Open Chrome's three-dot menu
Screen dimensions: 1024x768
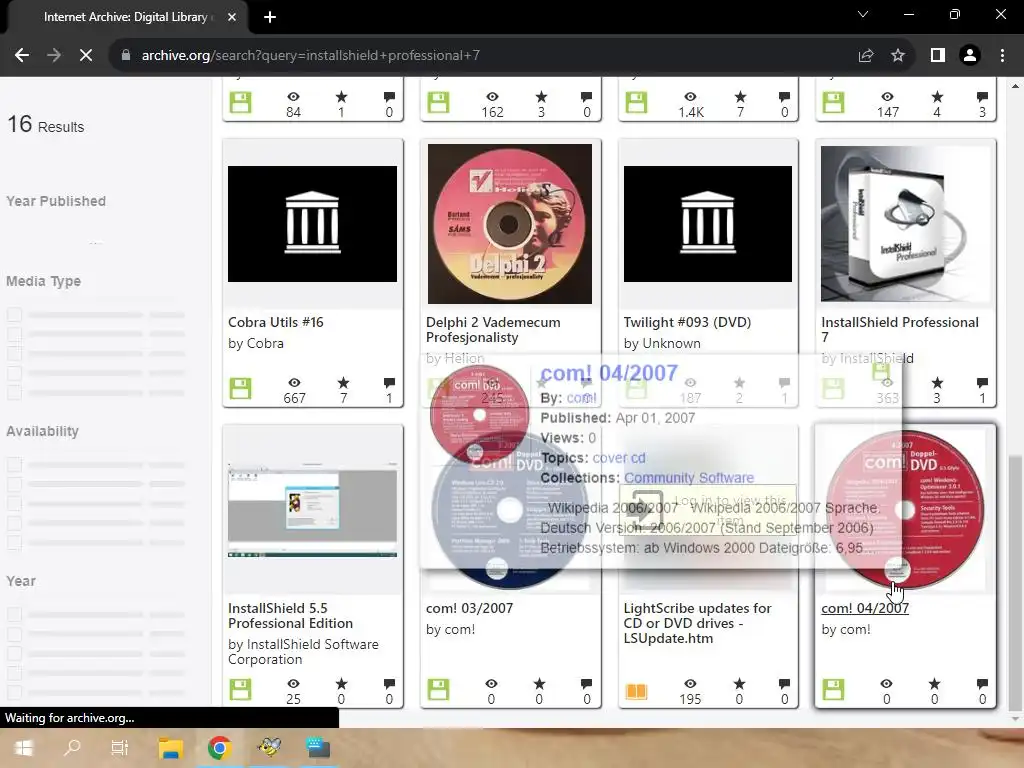pyautogui.click(x=1002, y=56)
